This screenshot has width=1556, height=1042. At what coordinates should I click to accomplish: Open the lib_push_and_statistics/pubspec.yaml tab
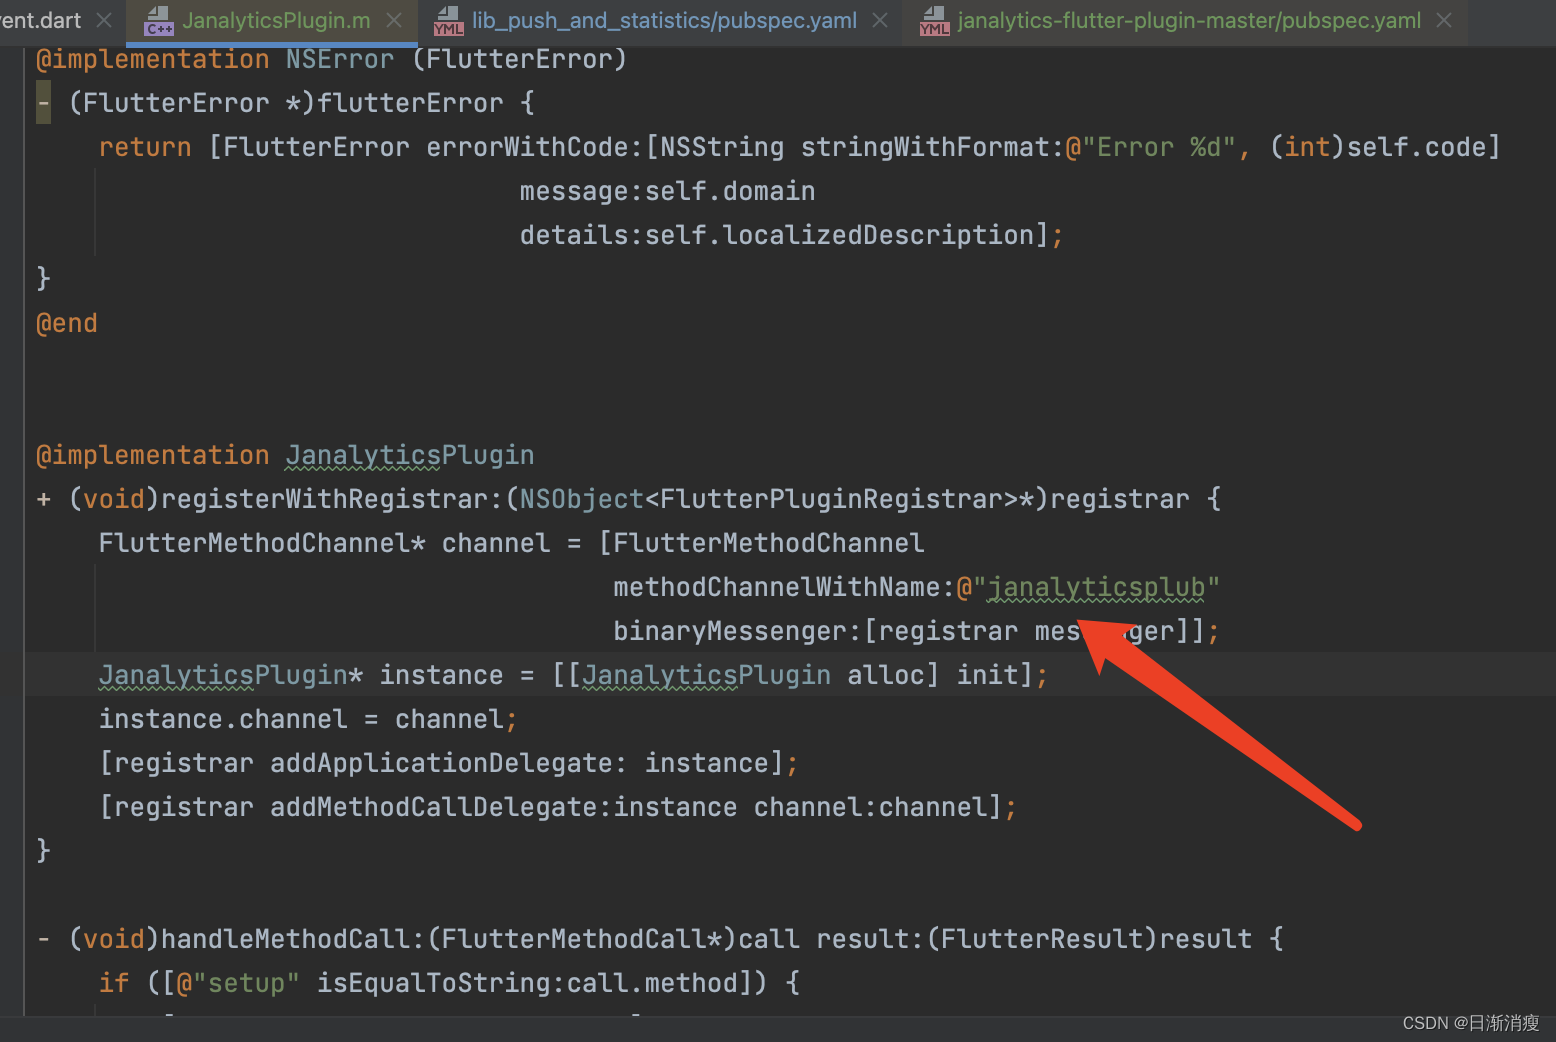(660, 20)
